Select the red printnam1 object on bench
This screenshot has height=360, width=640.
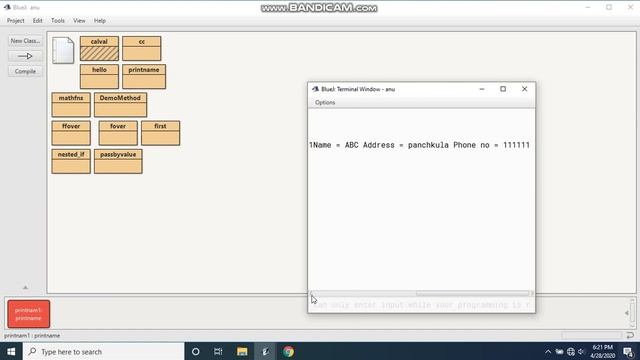(x=29, y=314)
